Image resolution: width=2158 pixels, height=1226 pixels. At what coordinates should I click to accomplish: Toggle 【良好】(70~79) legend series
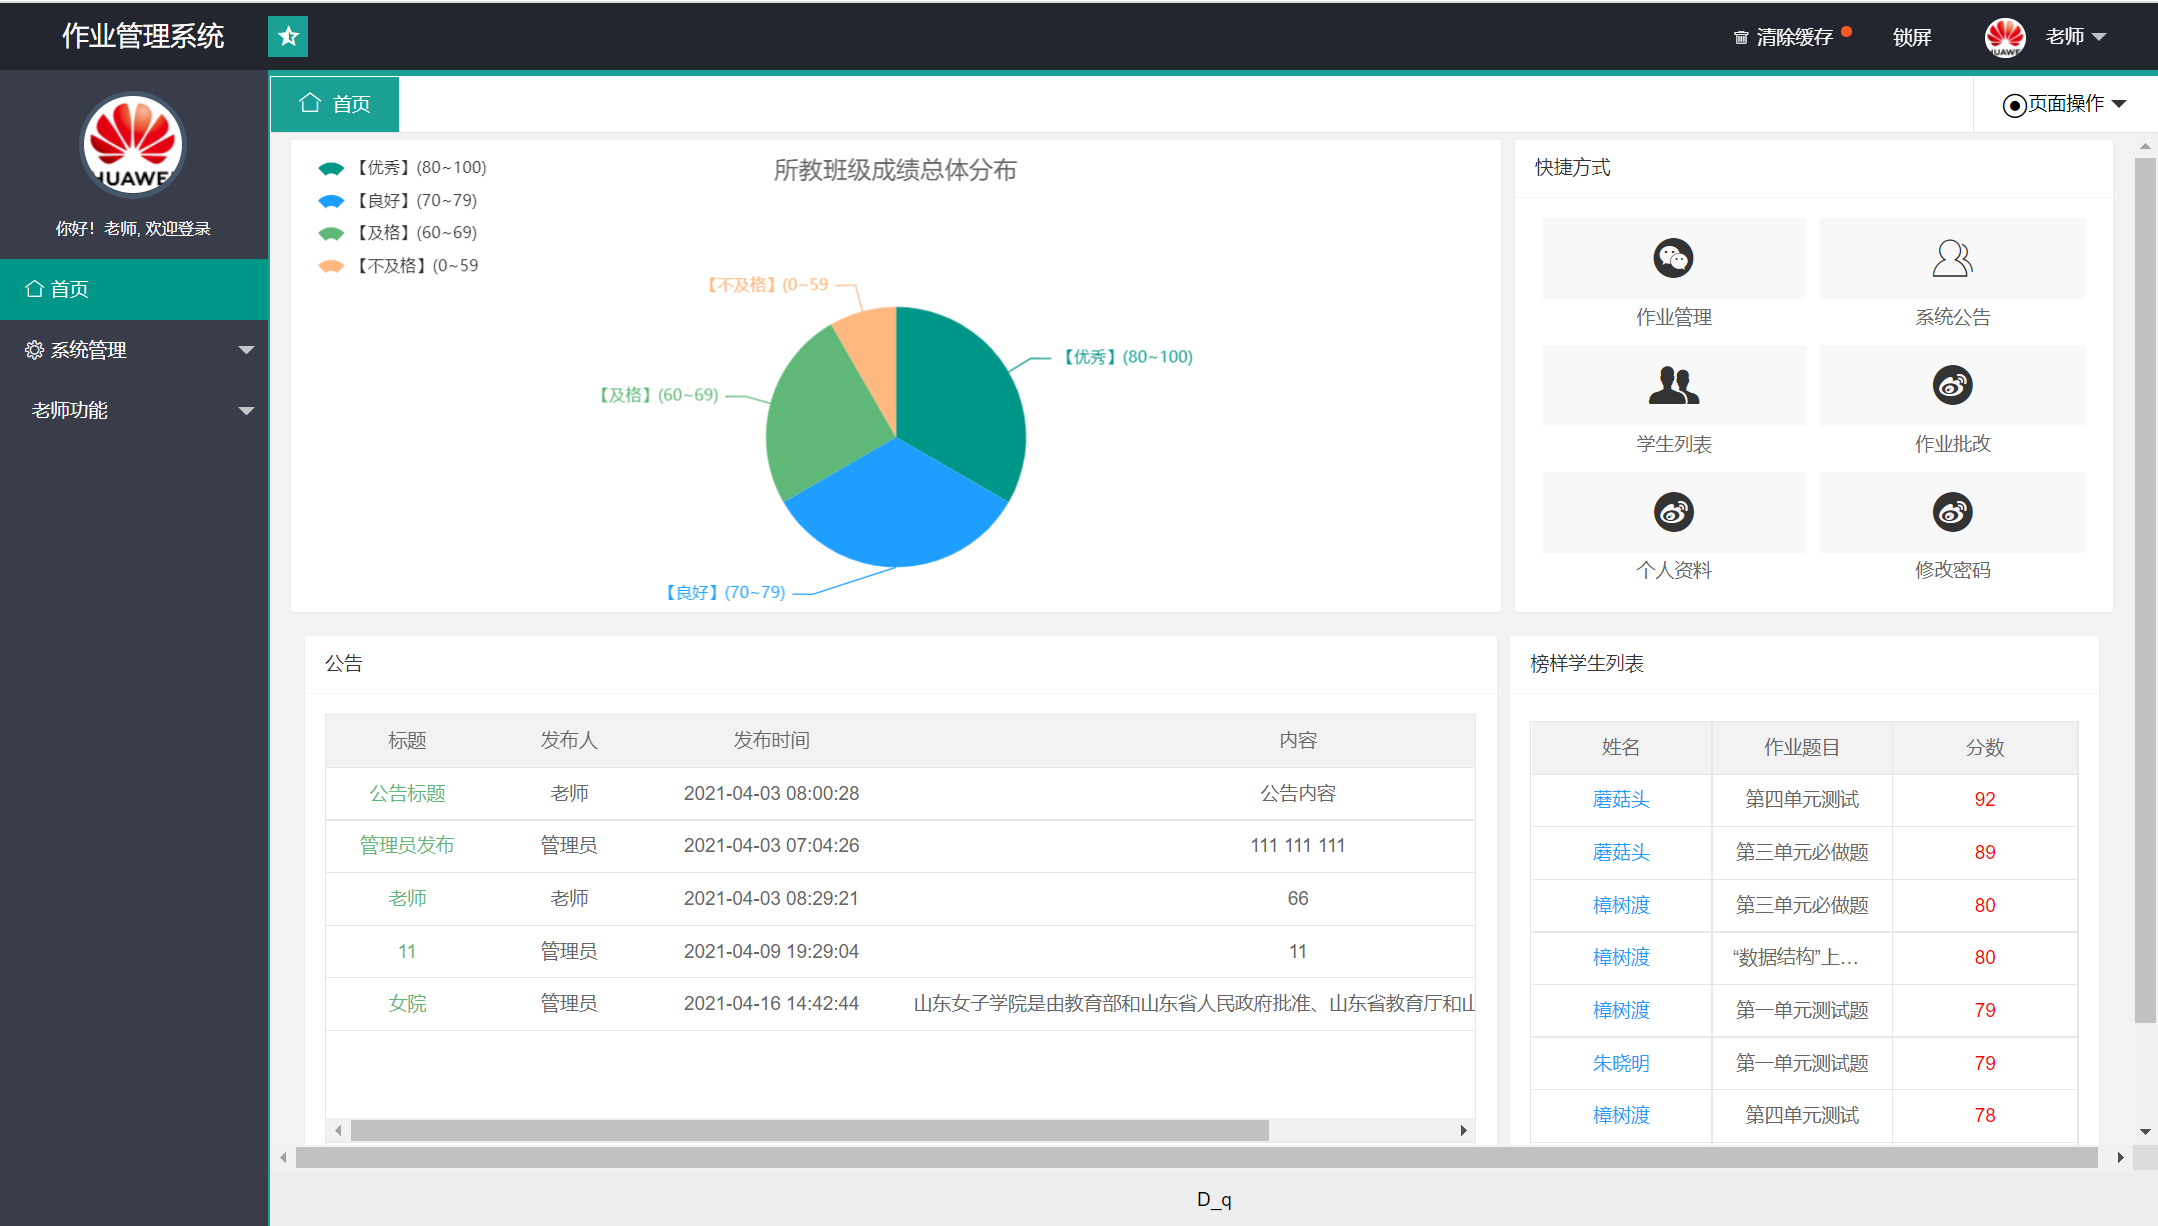pyautogui.click(x=398, y=201)
